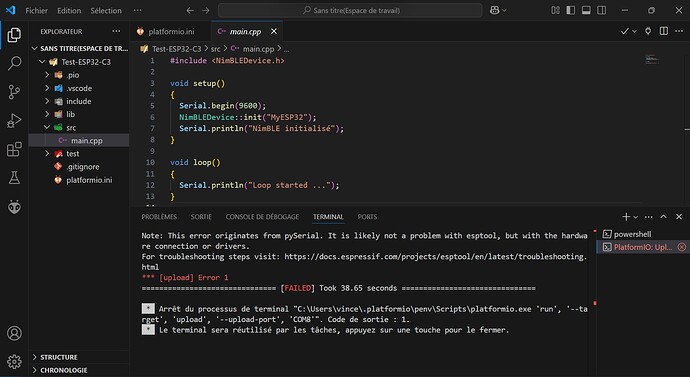Viewport: 690px width, 377px height.
Task: Select the main.cpp editor tab
Action: tap(246, 31)
